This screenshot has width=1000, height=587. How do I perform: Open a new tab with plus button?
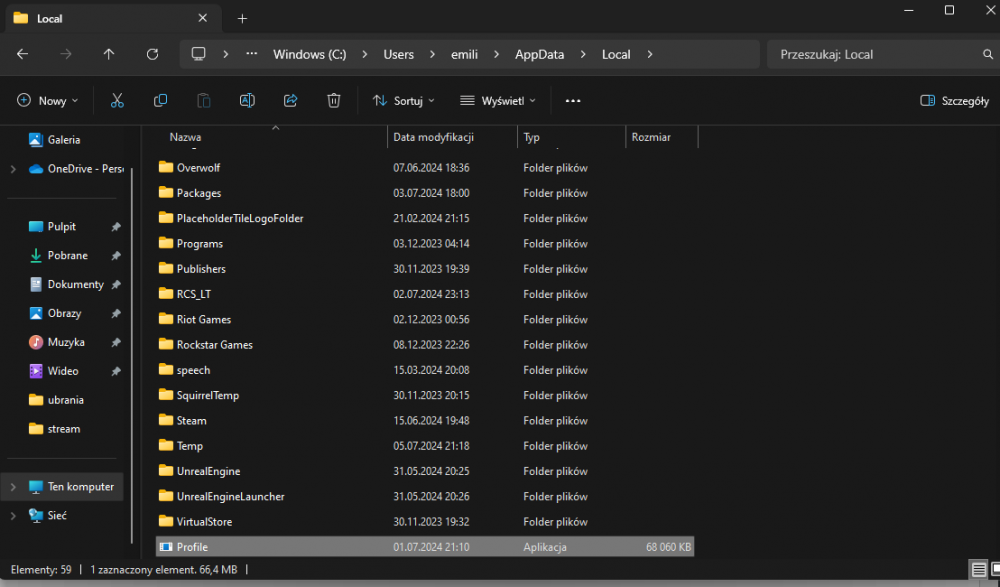242,19
